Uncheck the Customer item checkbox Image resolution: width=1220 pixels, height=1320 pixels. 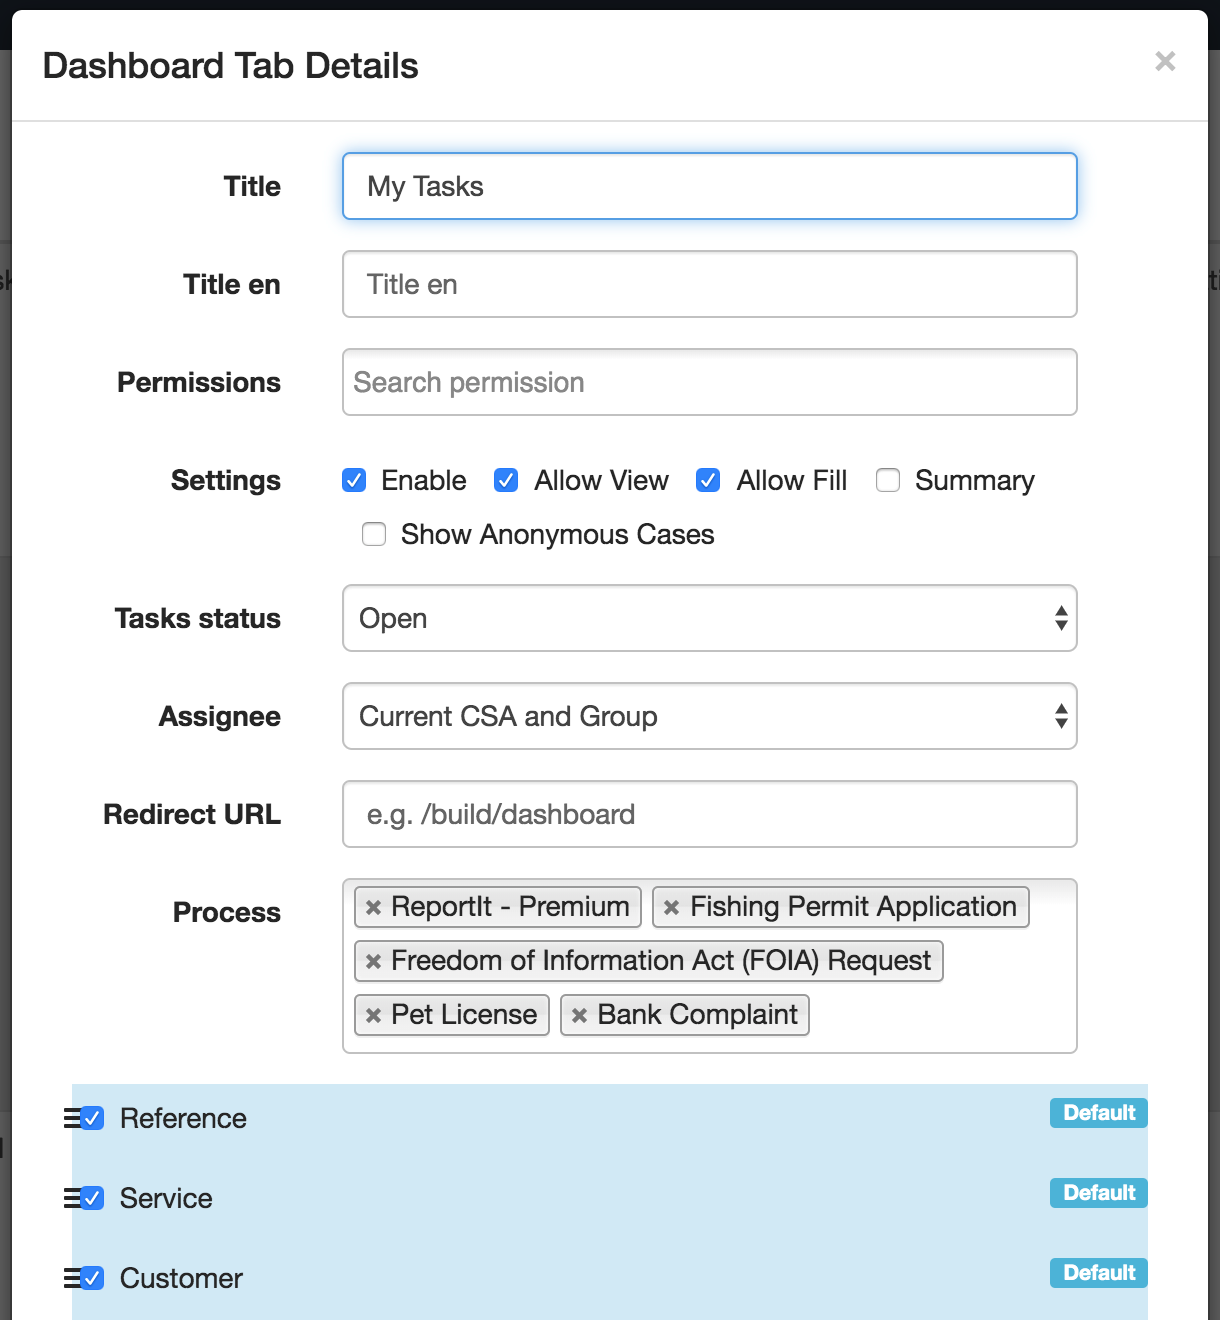[x=91, y=1278]
